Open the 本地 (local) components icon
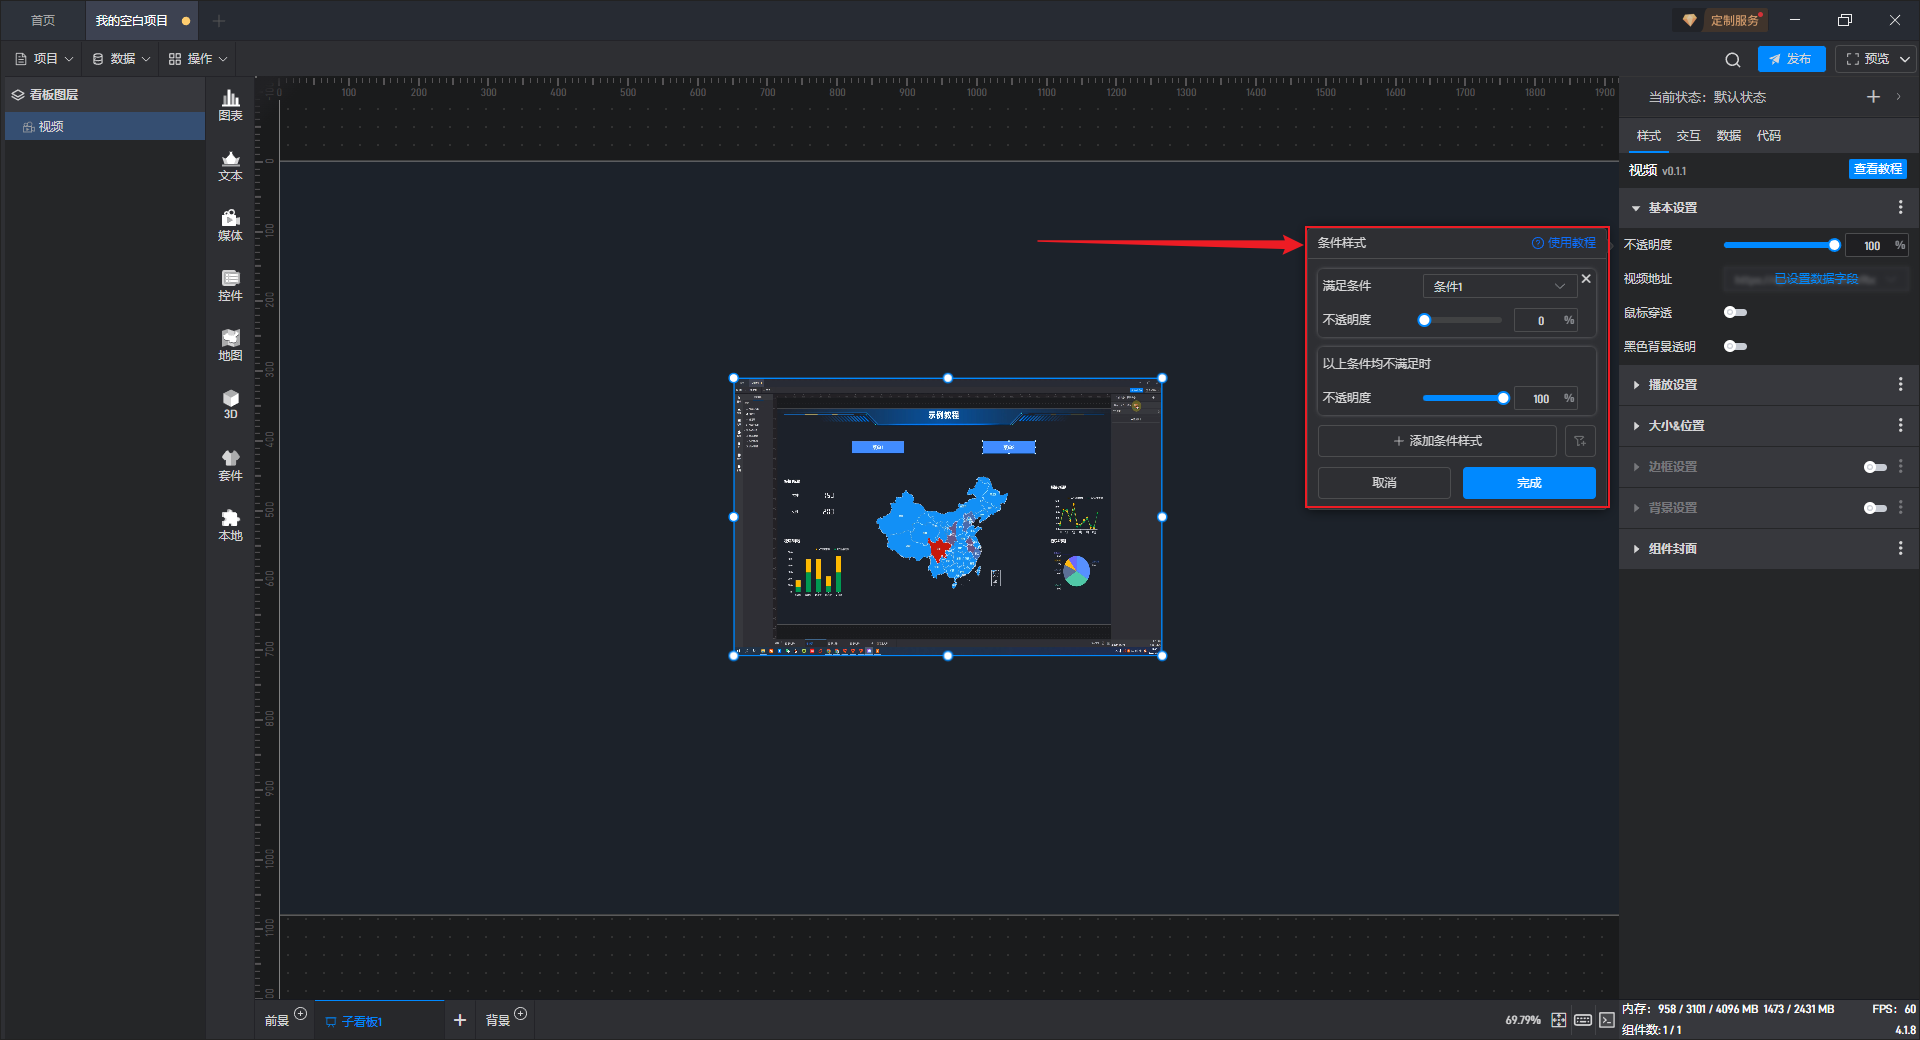The height and width of the screenshot is (1040, 1920). click(230, 524)
